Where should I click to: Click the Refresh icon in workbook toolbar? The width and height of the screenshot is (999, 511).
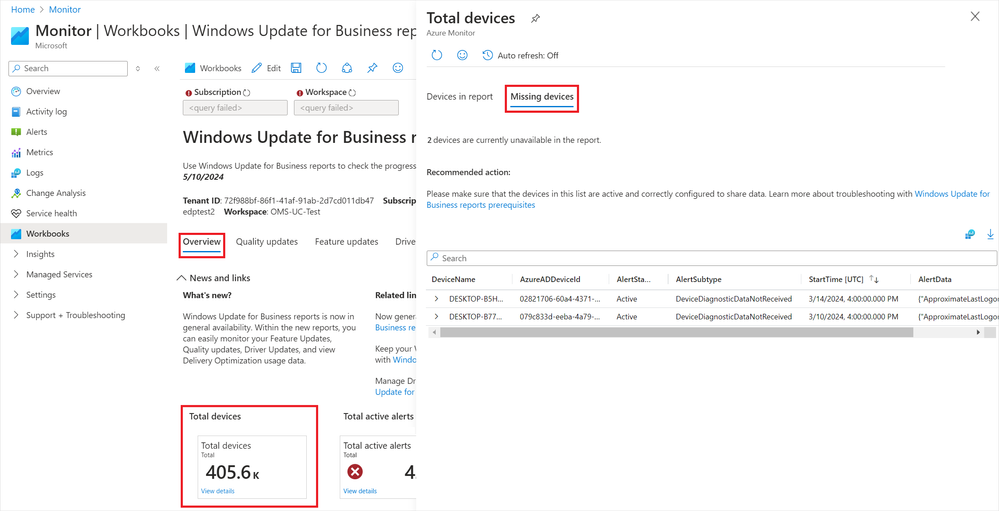(x=322, y=68)
